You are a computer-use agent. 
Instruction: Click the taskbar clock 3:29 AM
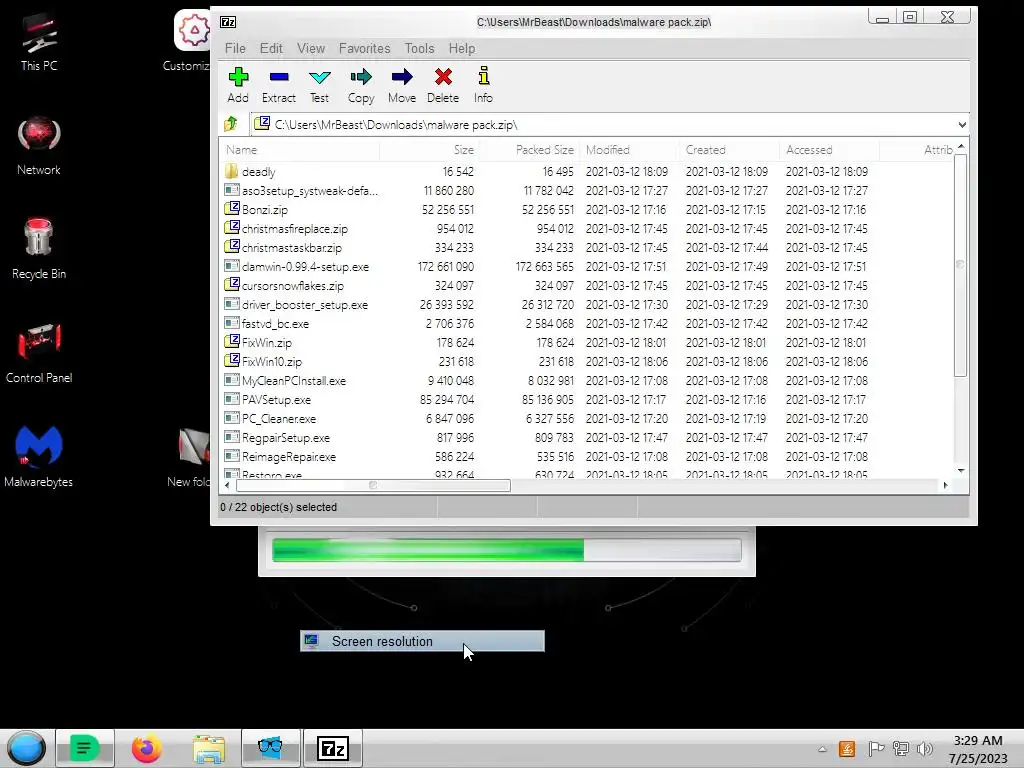coord(978,741)
